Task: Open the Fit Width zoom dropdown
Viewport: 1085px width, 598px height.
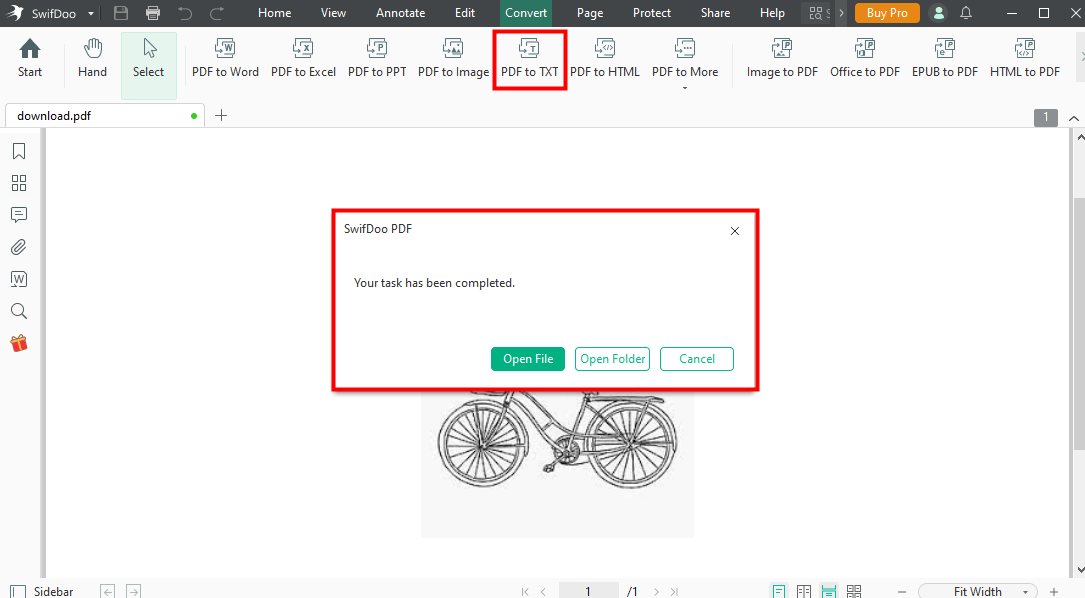Action: click(x=978, y=592)
